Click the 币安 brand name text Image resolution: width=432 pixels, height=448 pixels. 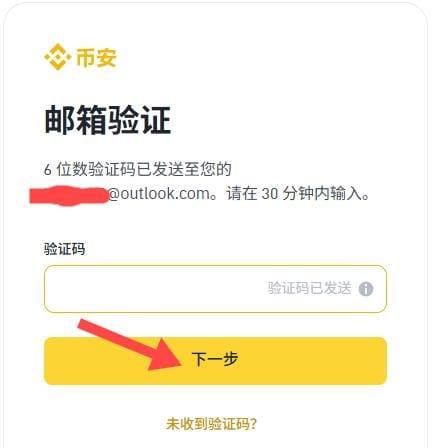coord(96,57)
